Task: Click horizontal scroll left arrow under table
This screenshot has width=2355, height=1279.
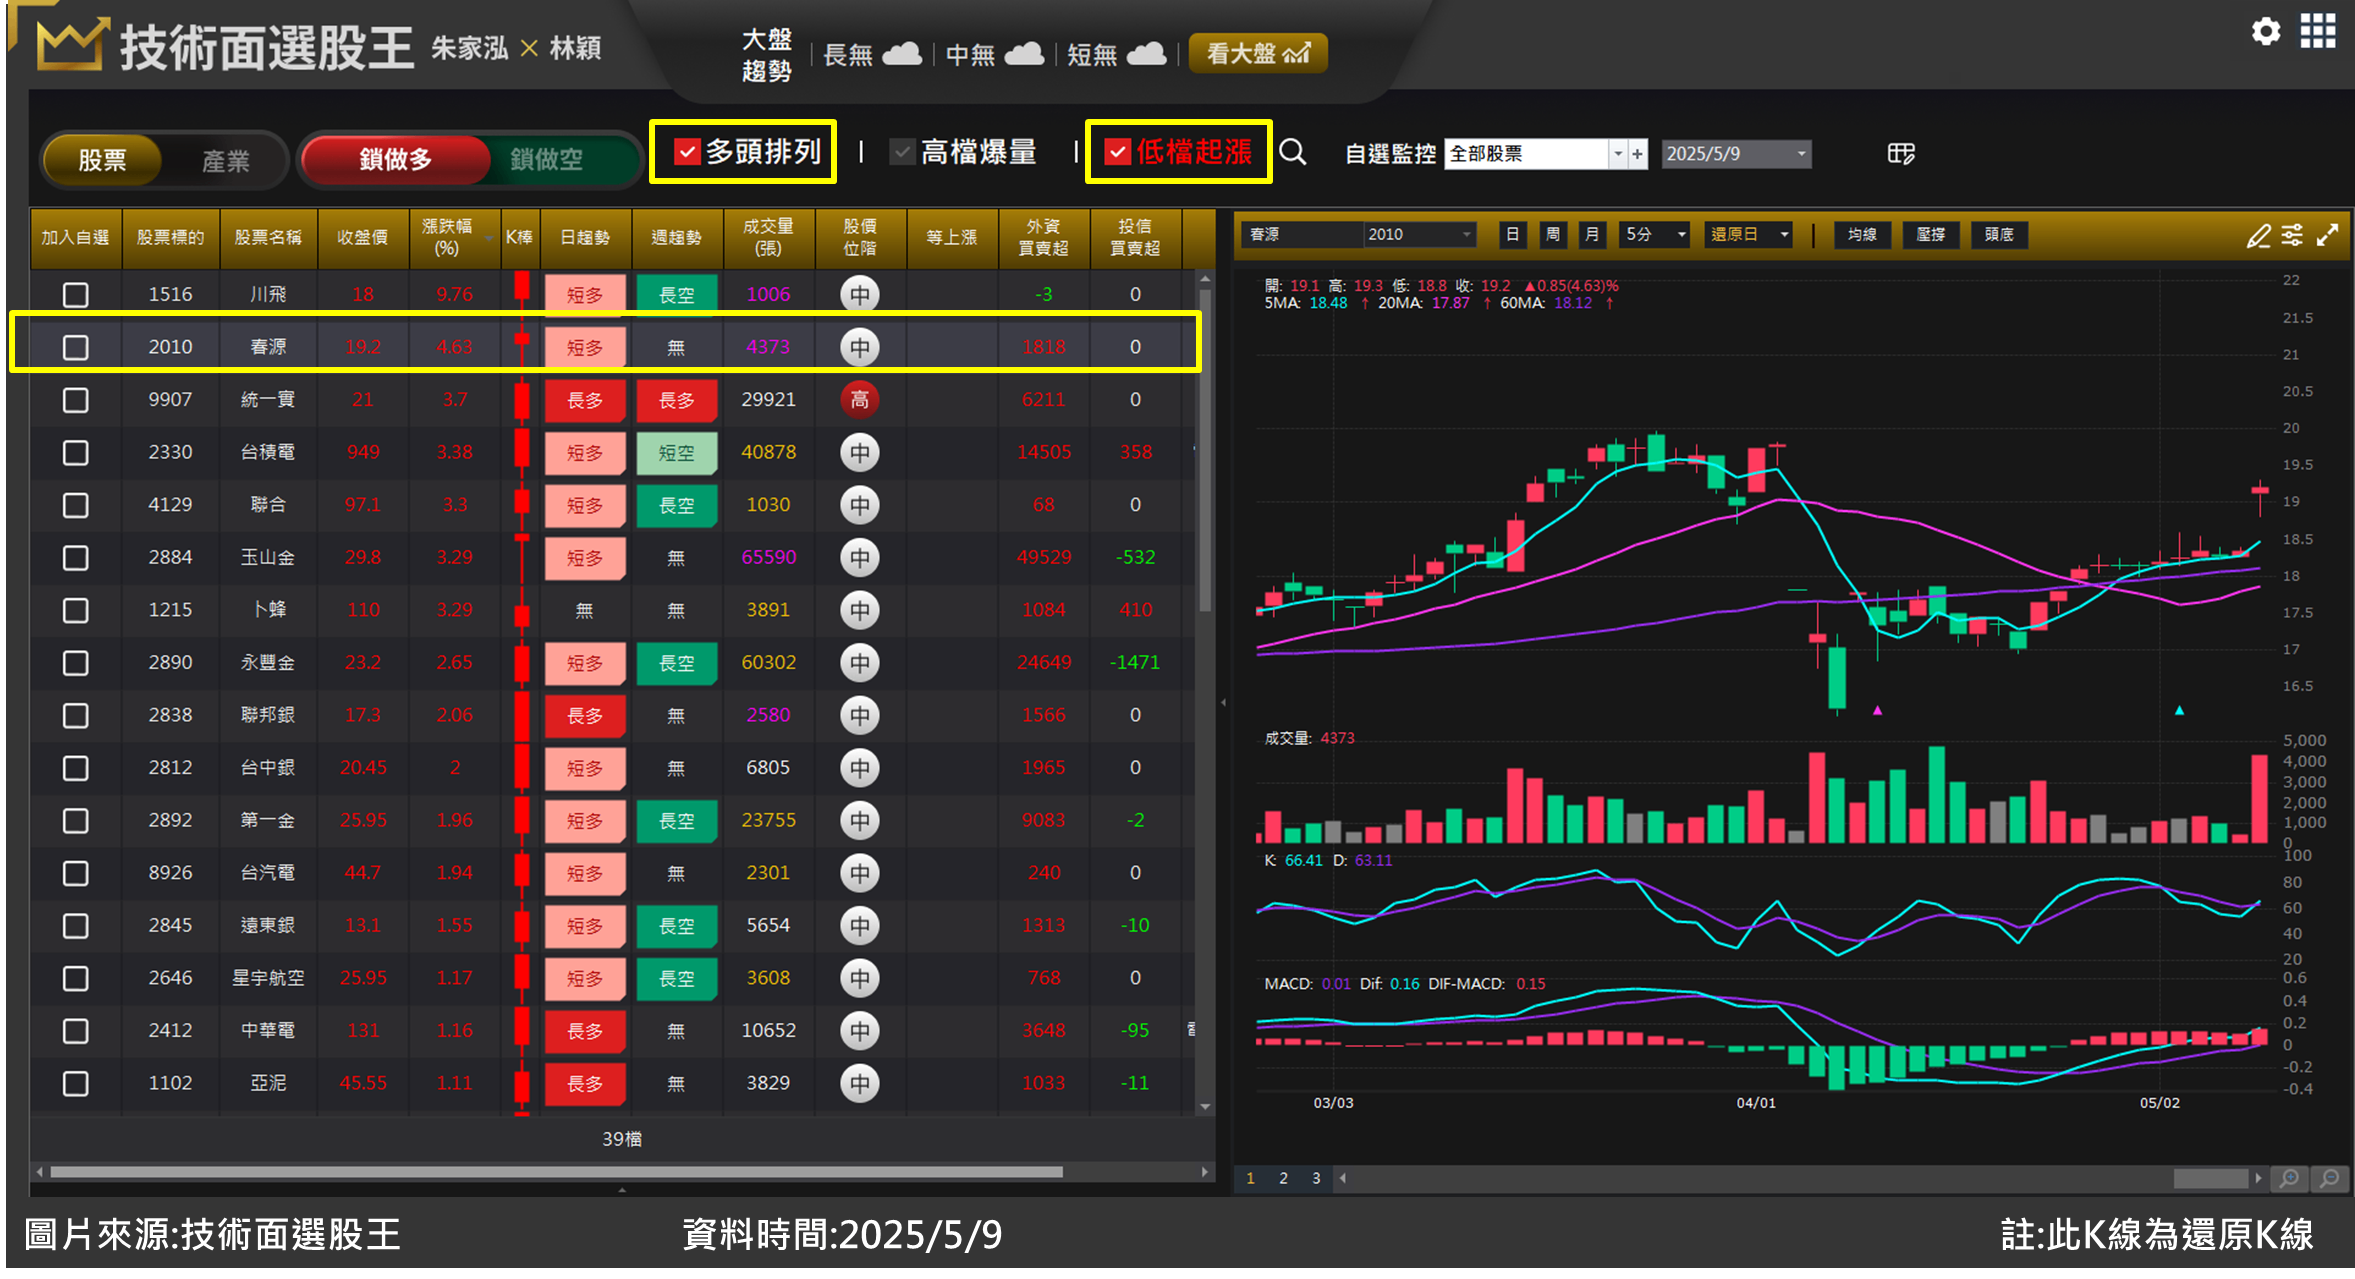Action: pyautogui.click(x=40, y=1172)
